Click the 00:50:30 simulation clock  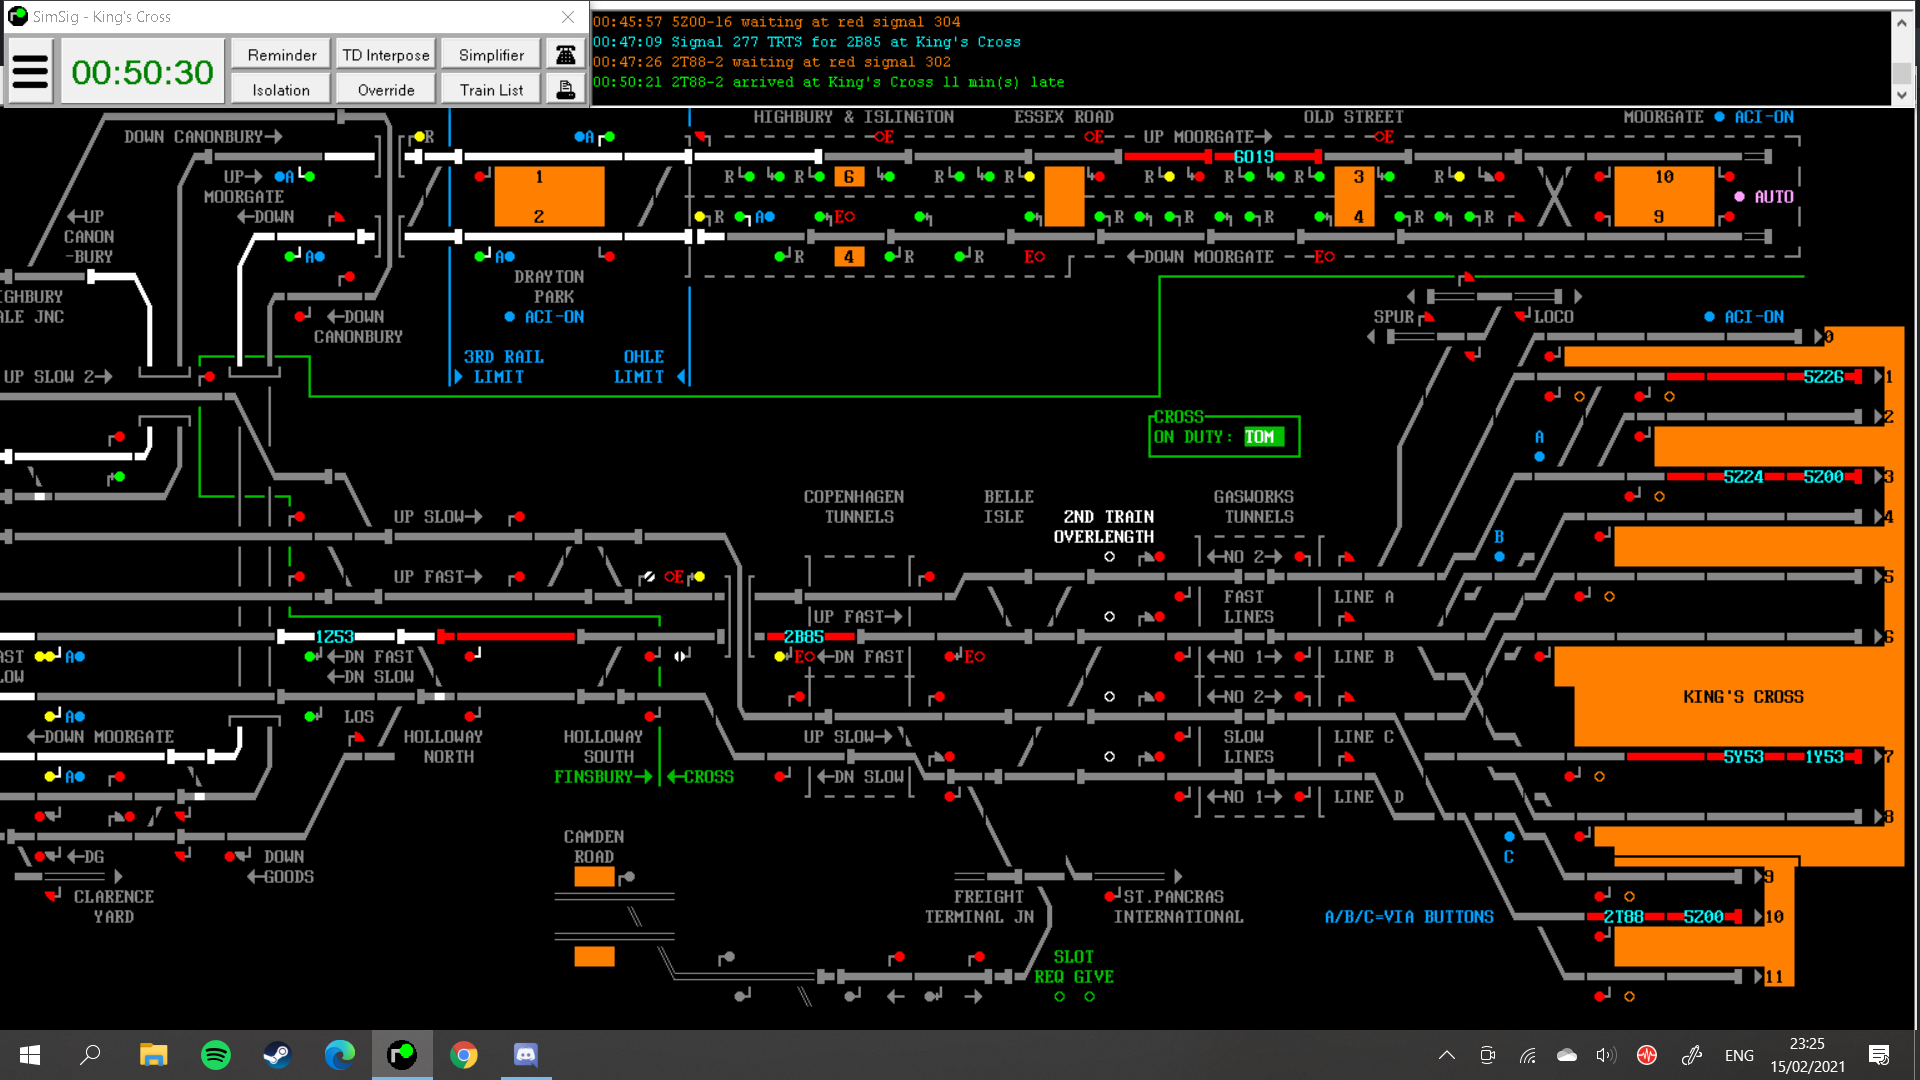[142, 72]
